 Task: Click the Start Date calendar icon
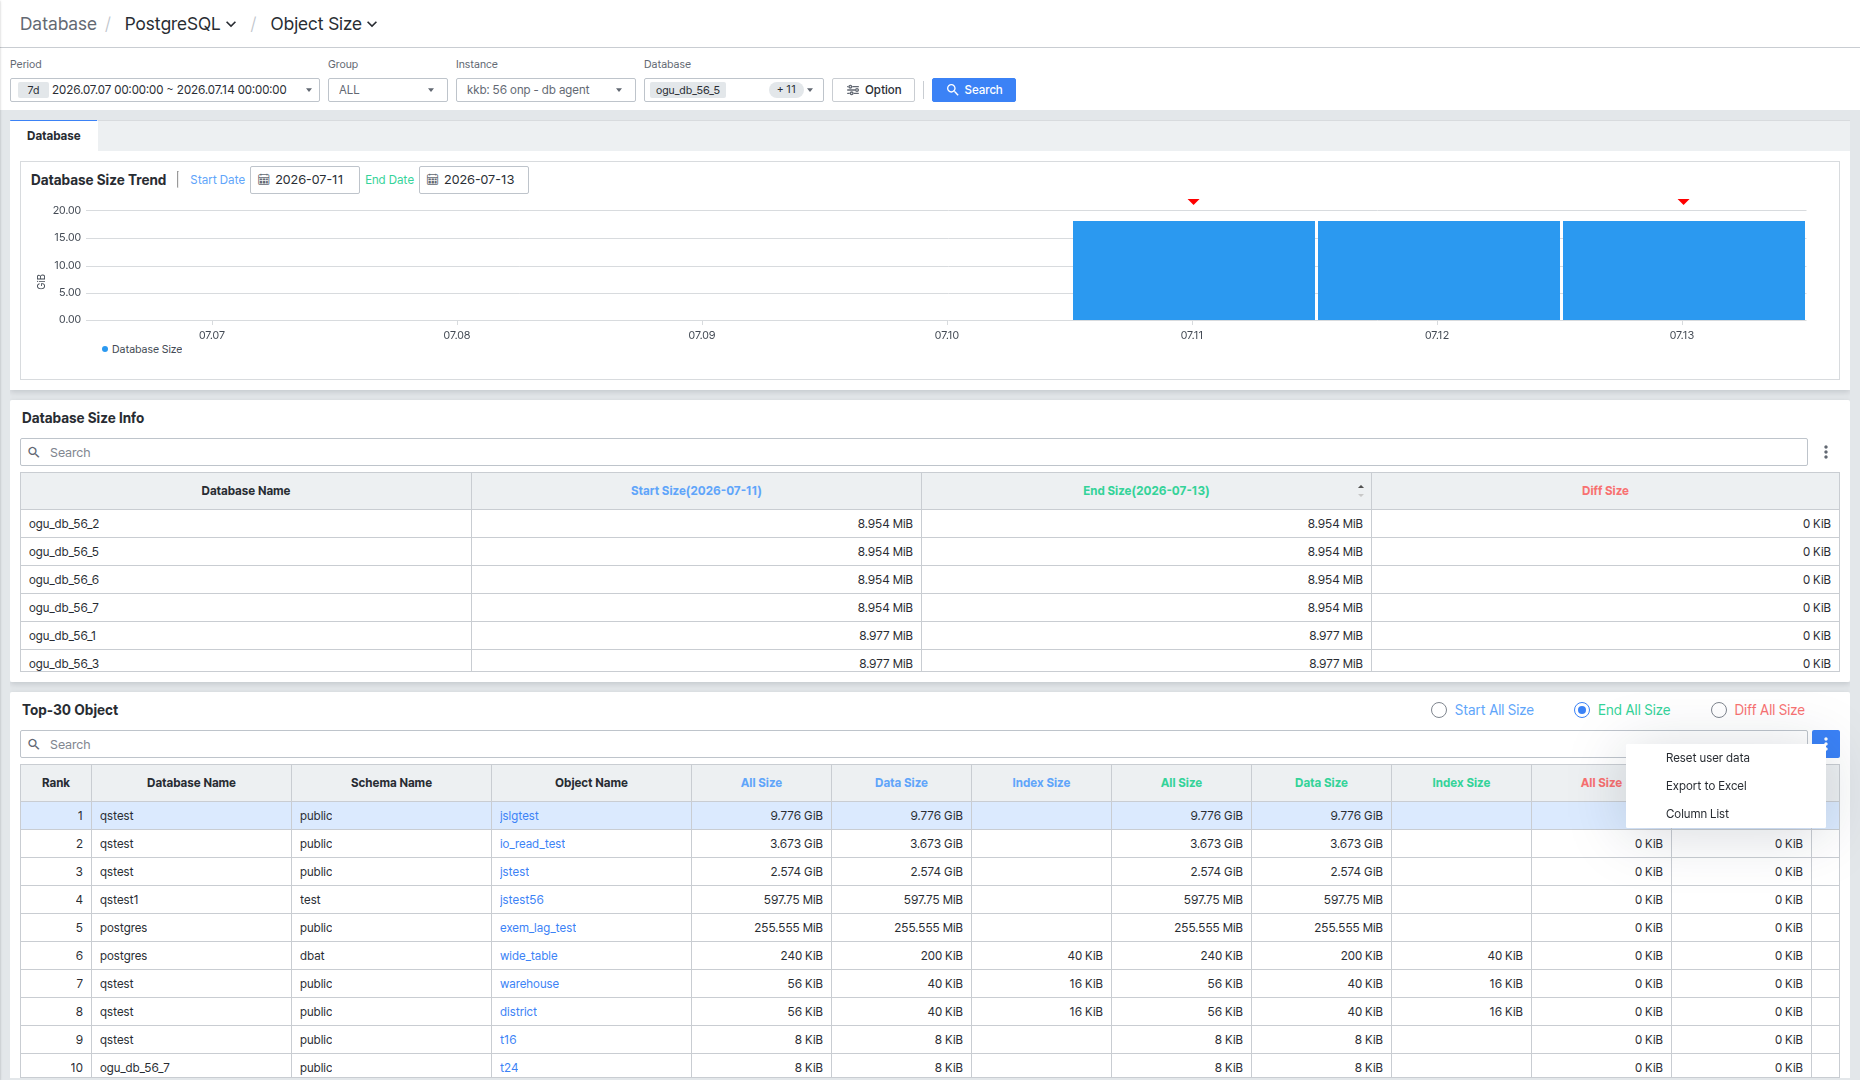[264, 180]
